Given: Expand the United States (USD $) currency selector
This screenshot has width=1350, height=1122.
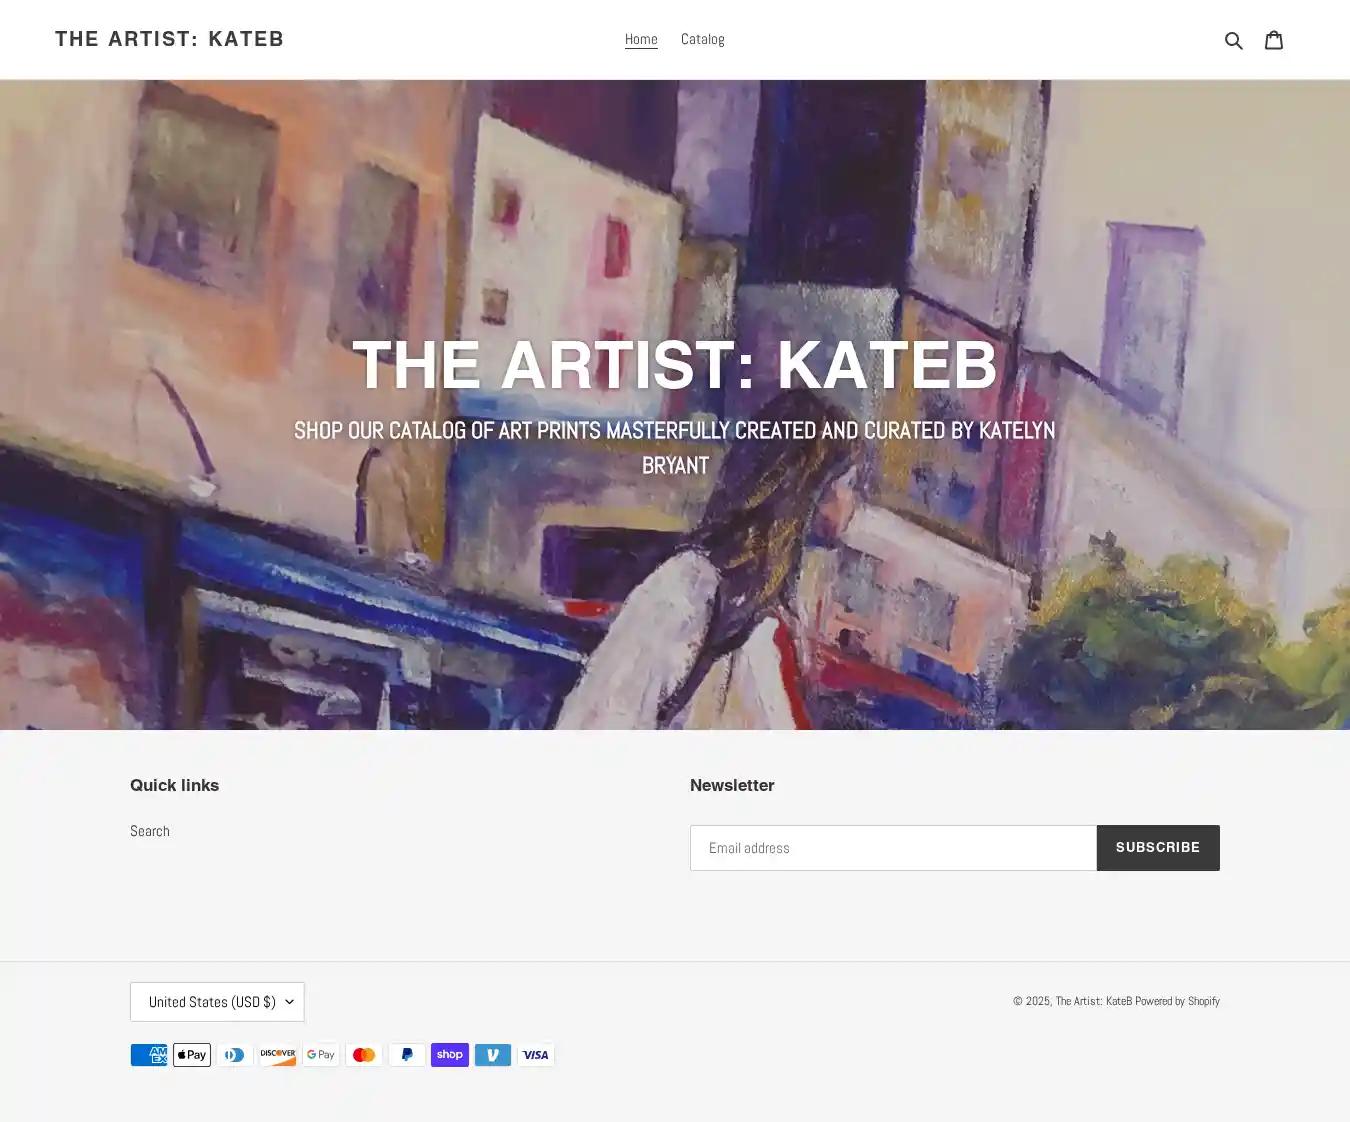Looking at the screenshot, I should (217, 1002).
